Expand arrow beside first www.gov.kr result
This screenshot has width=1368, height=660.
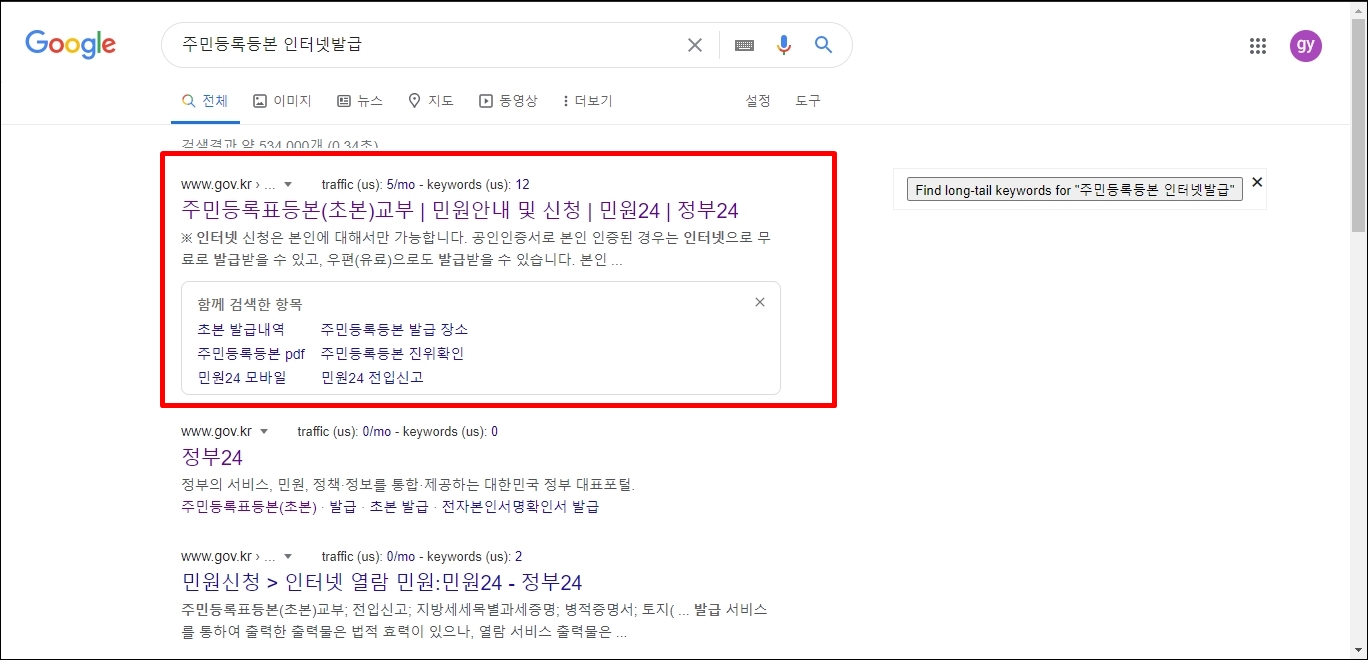[x=288, y=185]
